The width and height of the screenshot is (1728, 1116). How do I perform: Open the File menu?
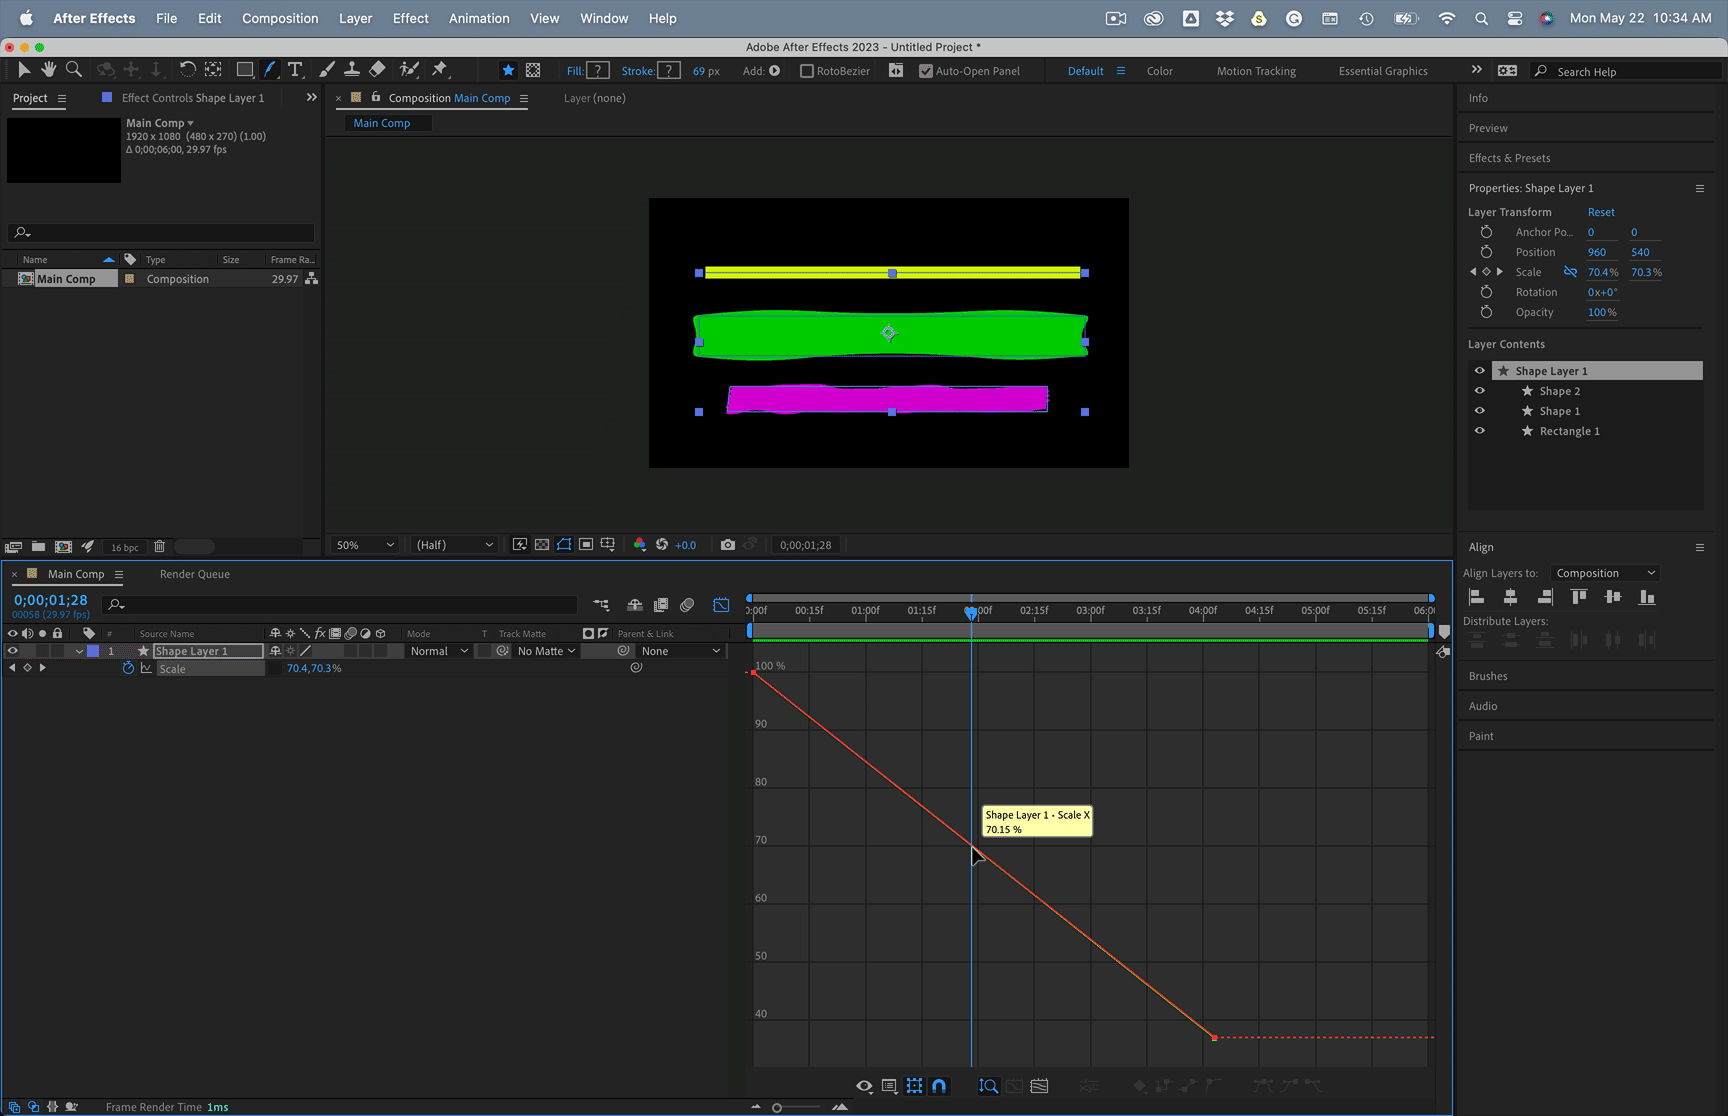pyautogui.click(x=166, y=18)
